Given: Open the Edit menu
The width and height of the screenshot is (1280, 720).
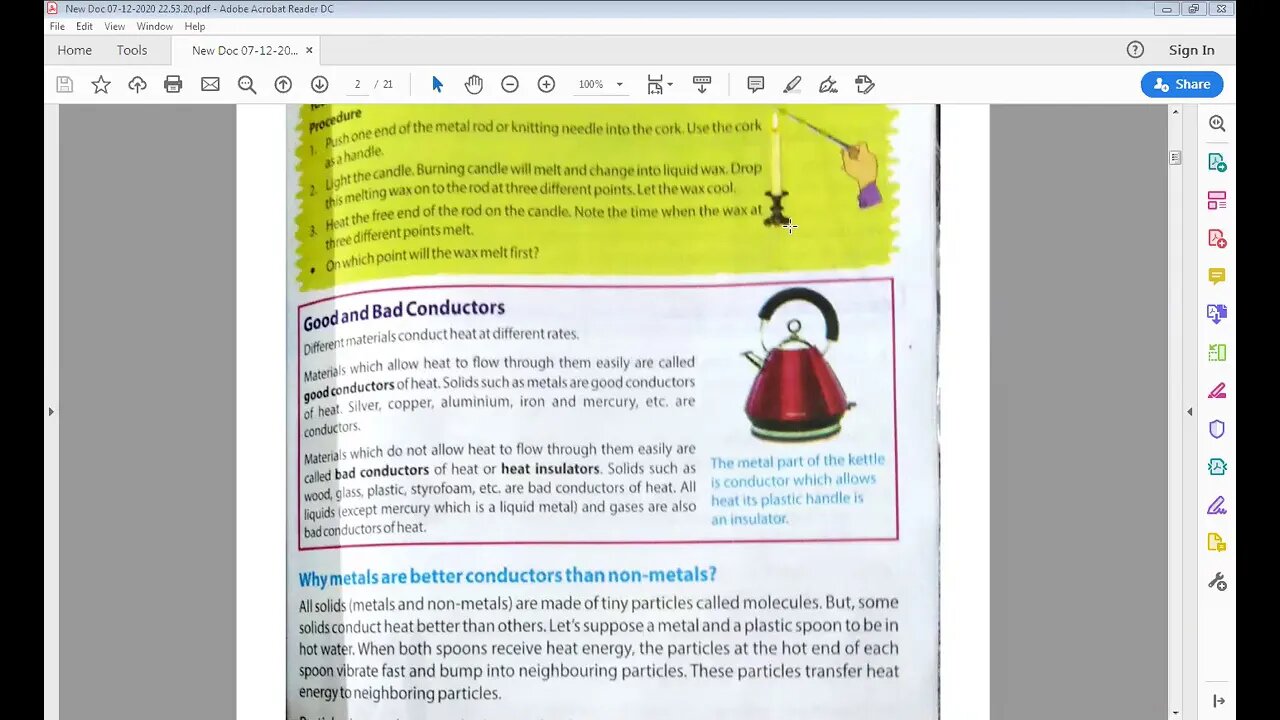Looking at the screenshot, I should tap(85, 26).
